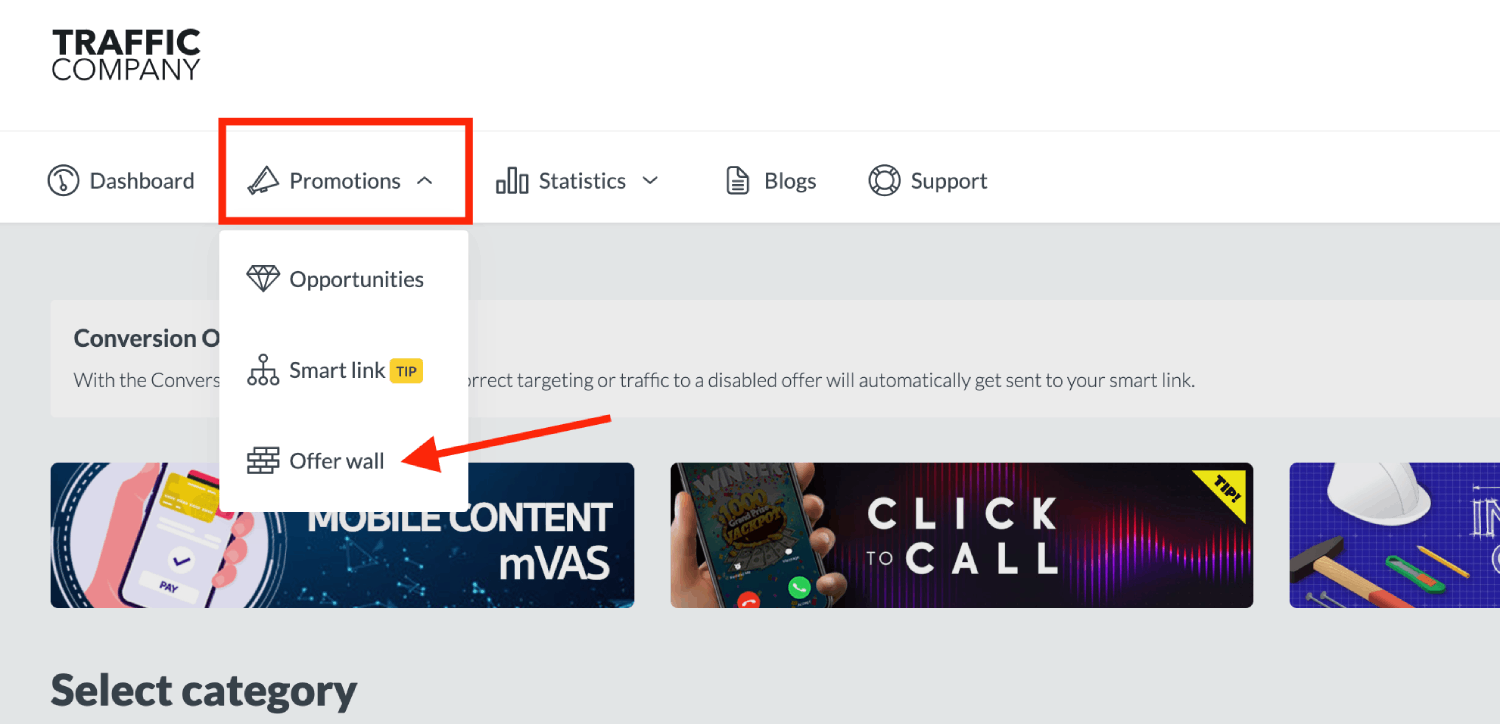Click the Traffic Company logo
This screenshot has width=1500, height=724.
[126, 55]
